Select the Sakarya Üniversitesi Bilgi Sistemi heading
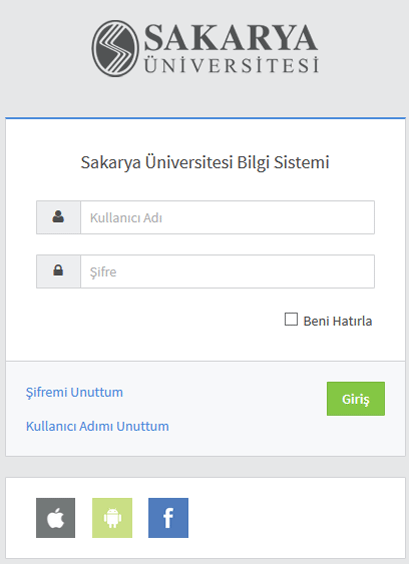Screen dimensions: 409x564 (205, 162)
